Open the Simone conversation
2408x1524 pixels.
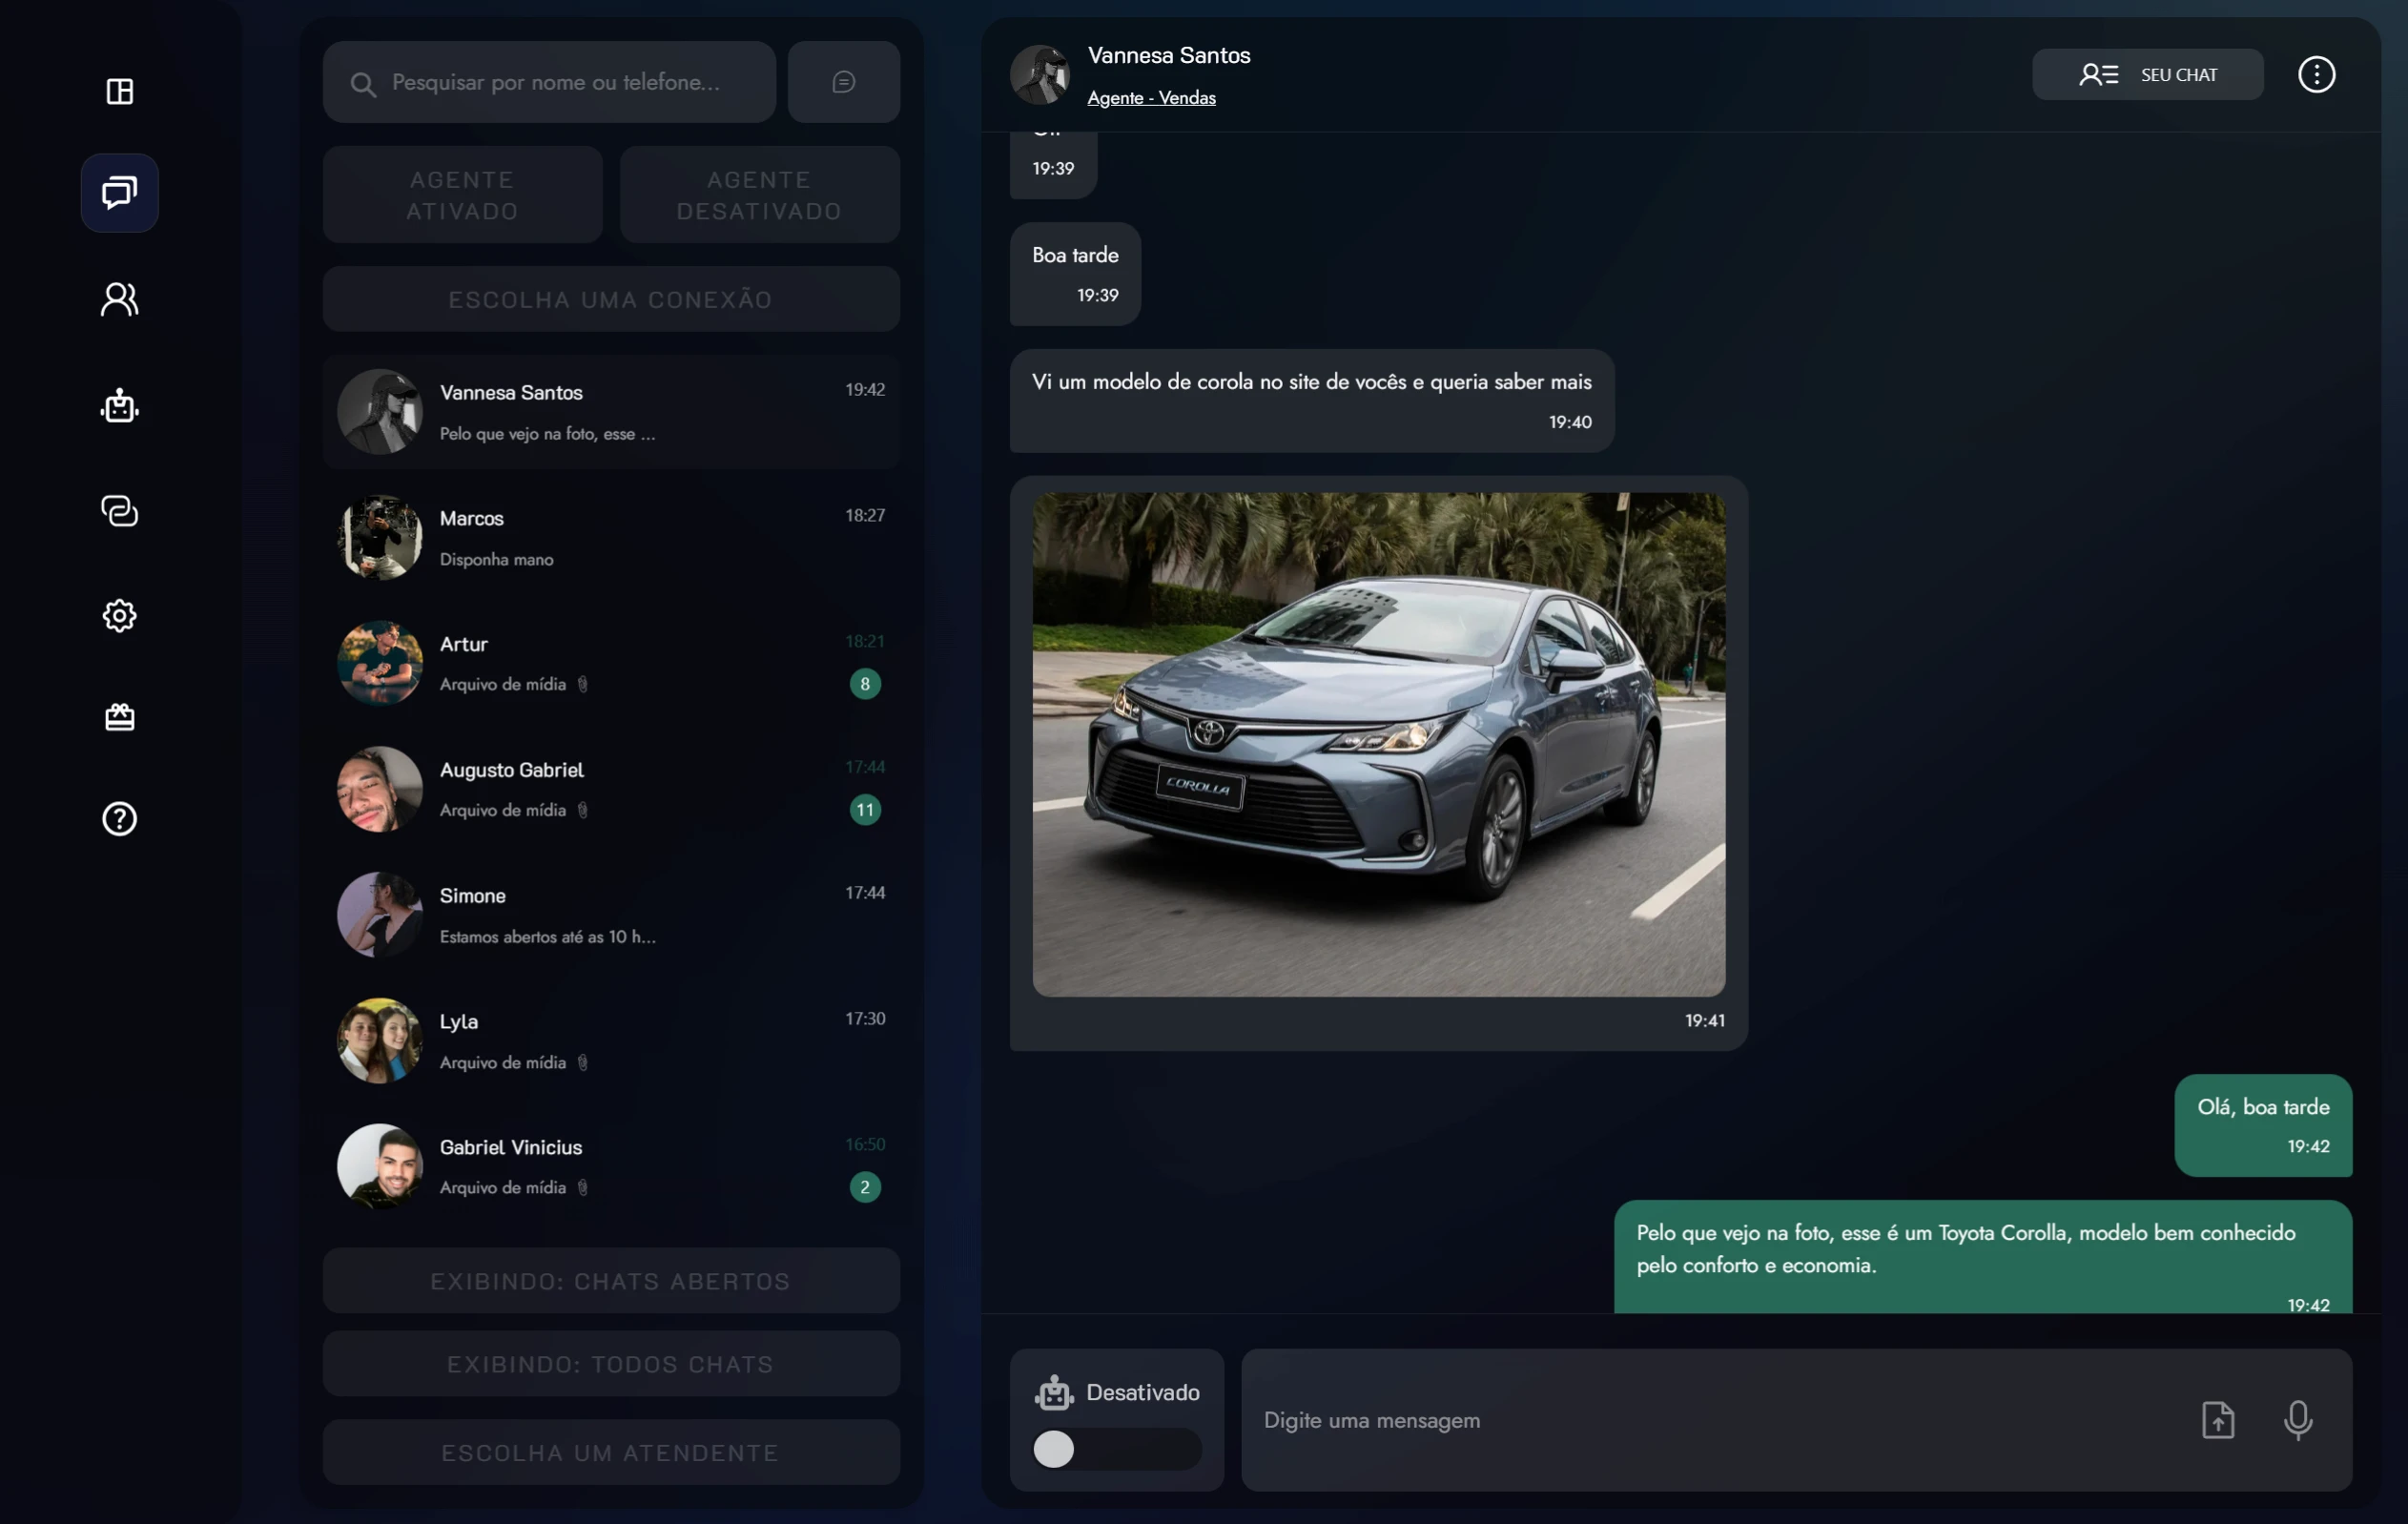(x=611, y=914)
